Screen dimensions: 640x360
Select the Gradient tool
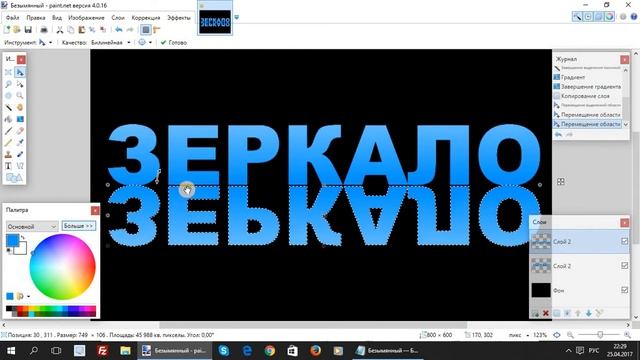[x=20, y=120]
